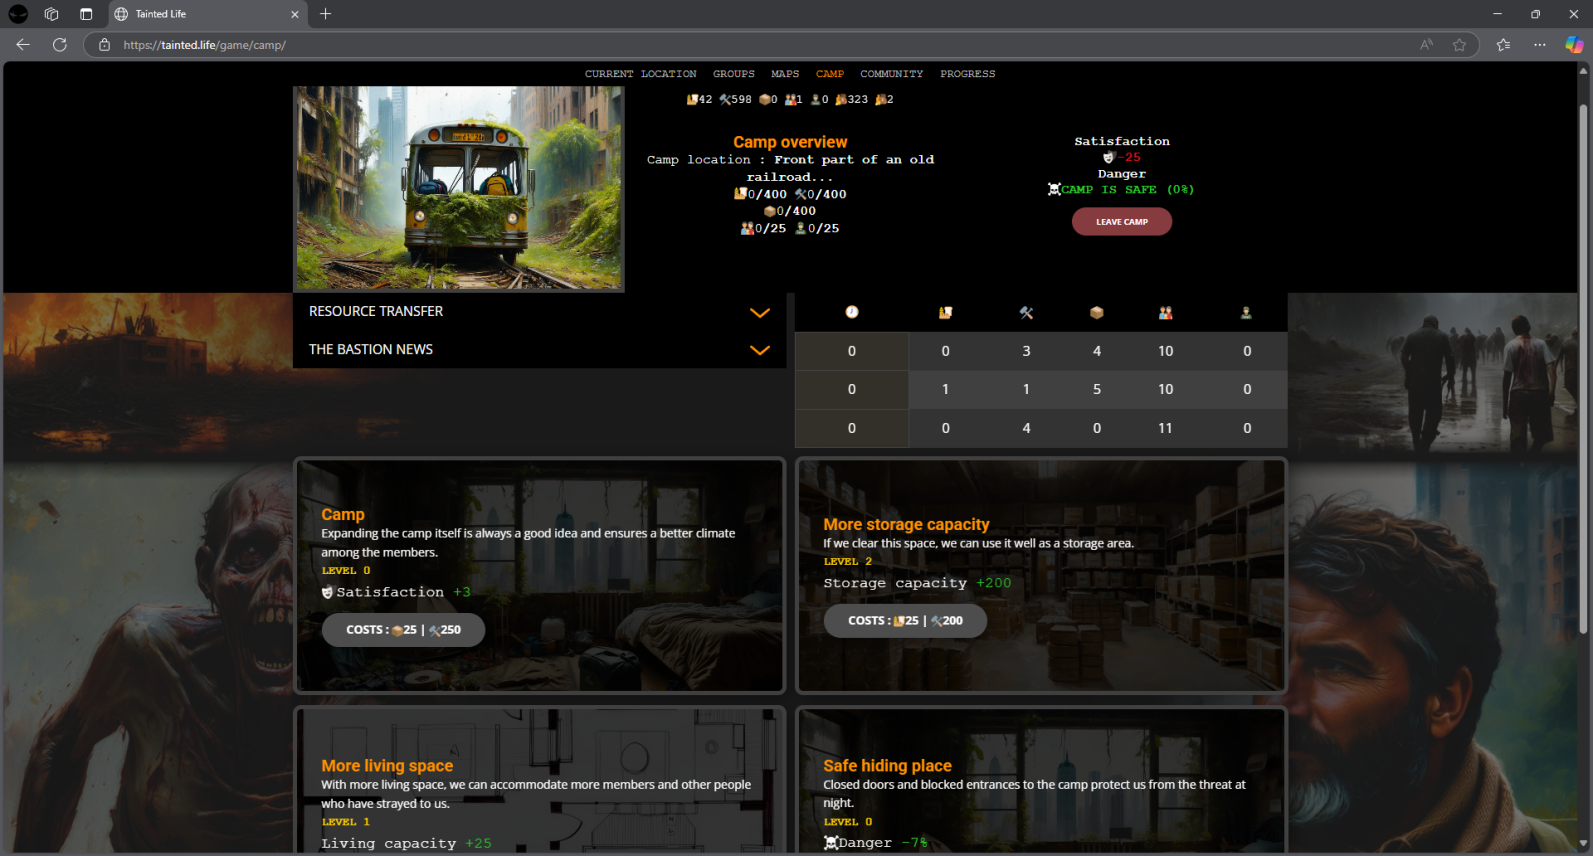Expand The Bastion News section
The image size is (1593, 856).
click(759, 350)
